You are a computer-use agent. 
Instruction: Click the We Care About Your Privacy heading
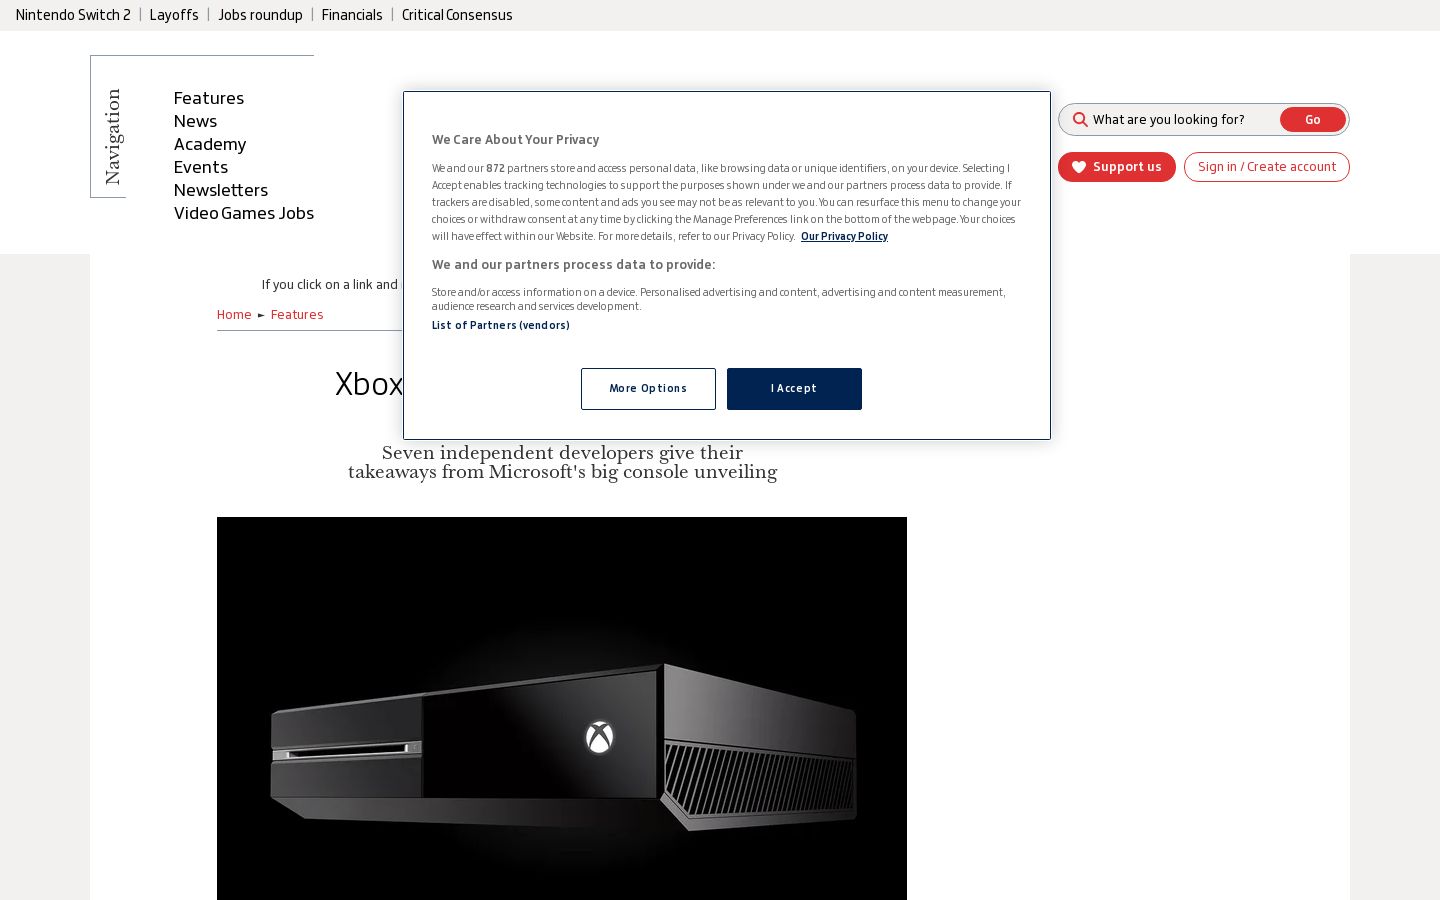516,140
